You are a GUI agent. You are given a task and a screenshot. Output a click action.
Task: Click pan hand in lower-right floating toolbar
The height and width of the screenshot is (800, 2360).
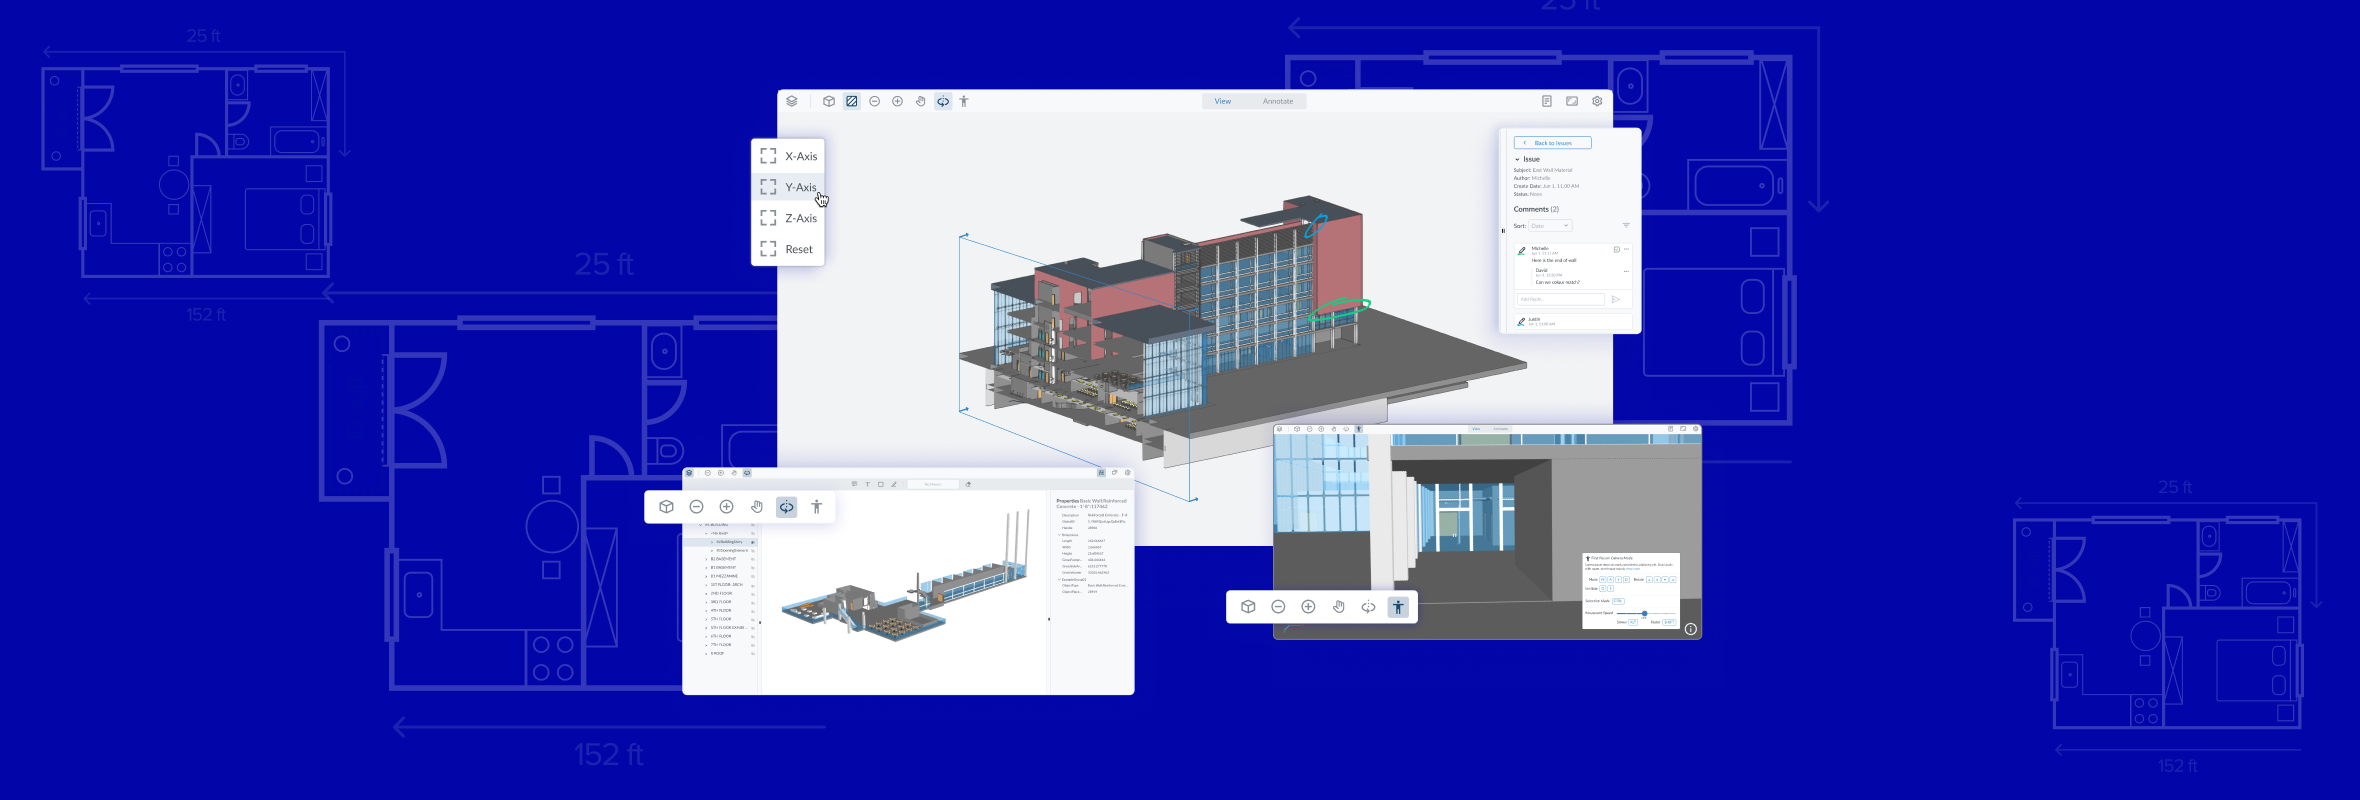point(1338,607)
